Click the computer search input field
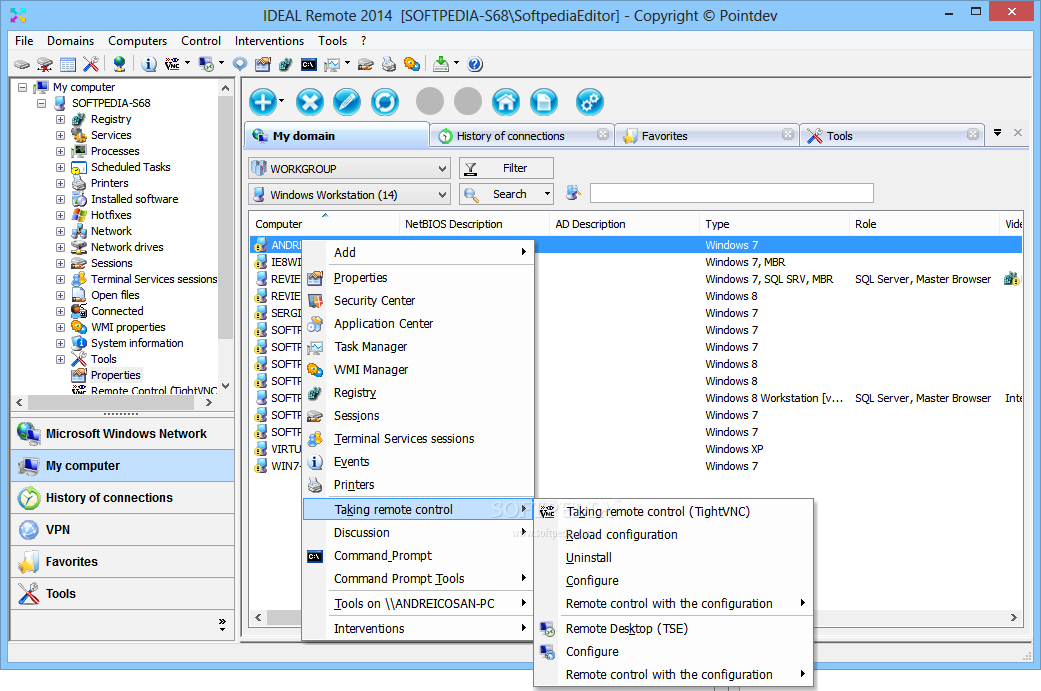The width and height of the screenshot is (1041, 691). coord(732,193)
